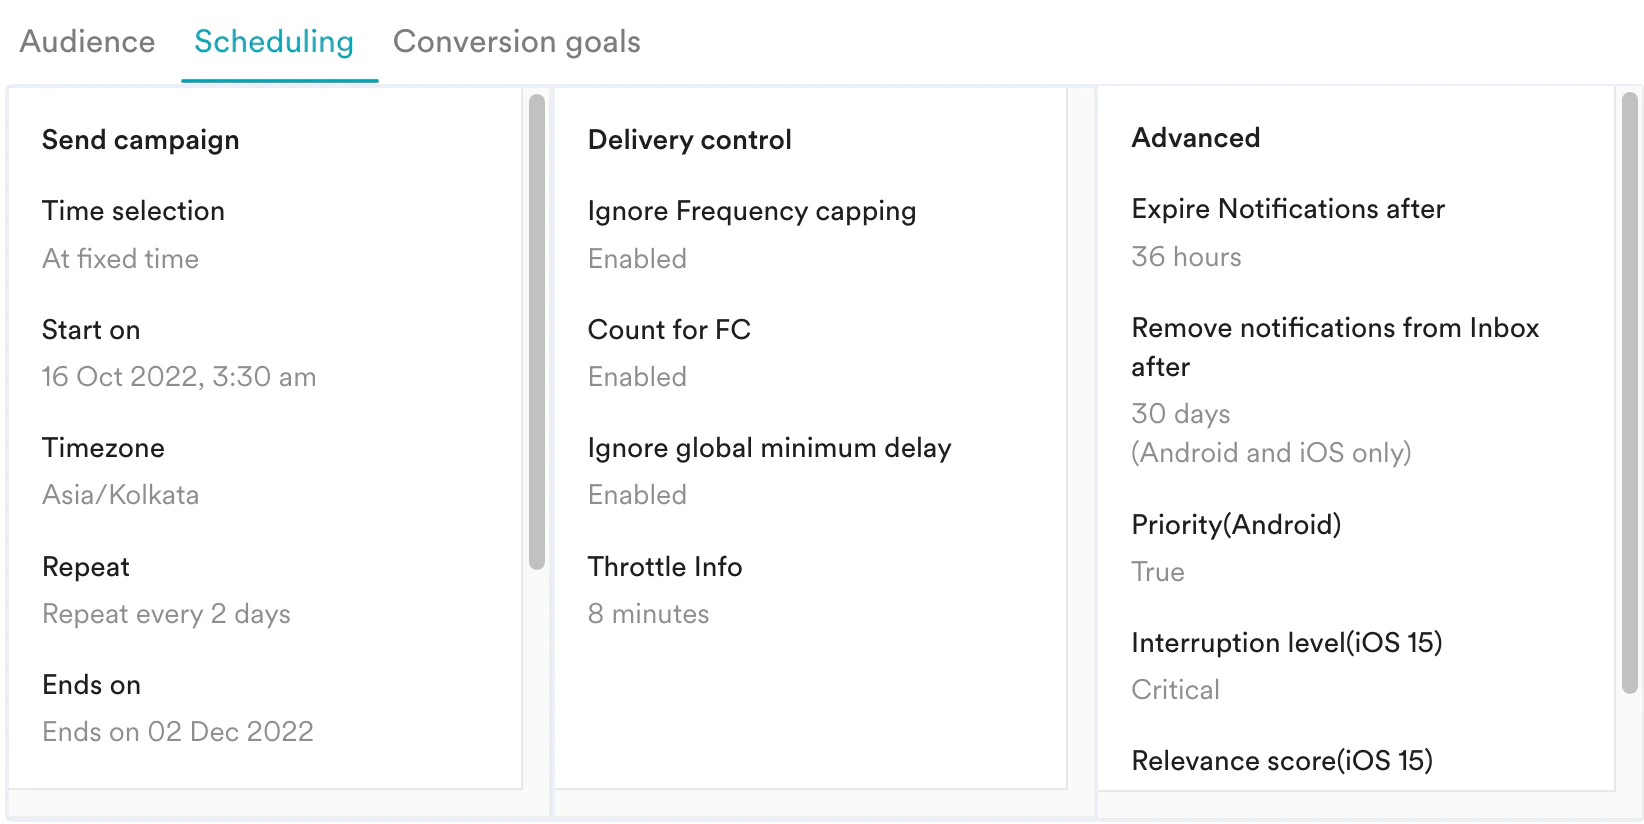Click Ignore Frequency capping Enabled status
The image size is (1644, 824).
tap(637, 258)
